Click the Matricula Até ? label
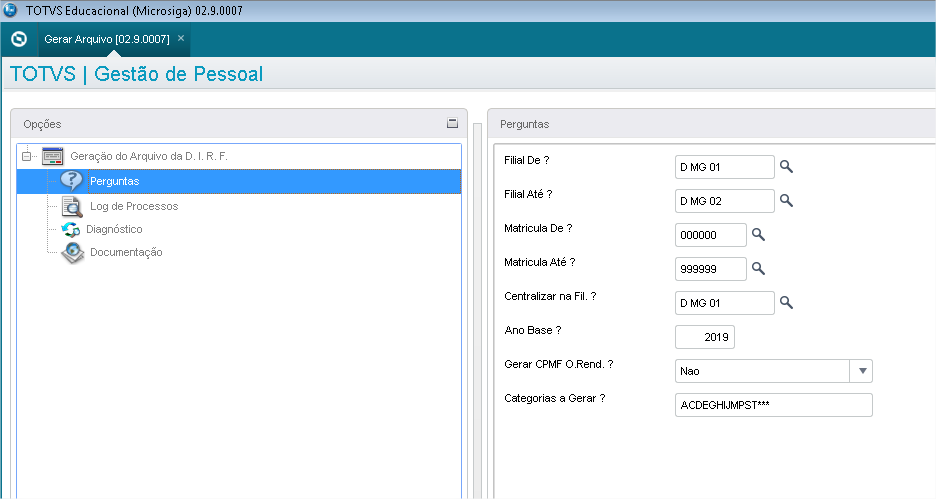Viewport: 936px width, 499px height. coord(540,262)
